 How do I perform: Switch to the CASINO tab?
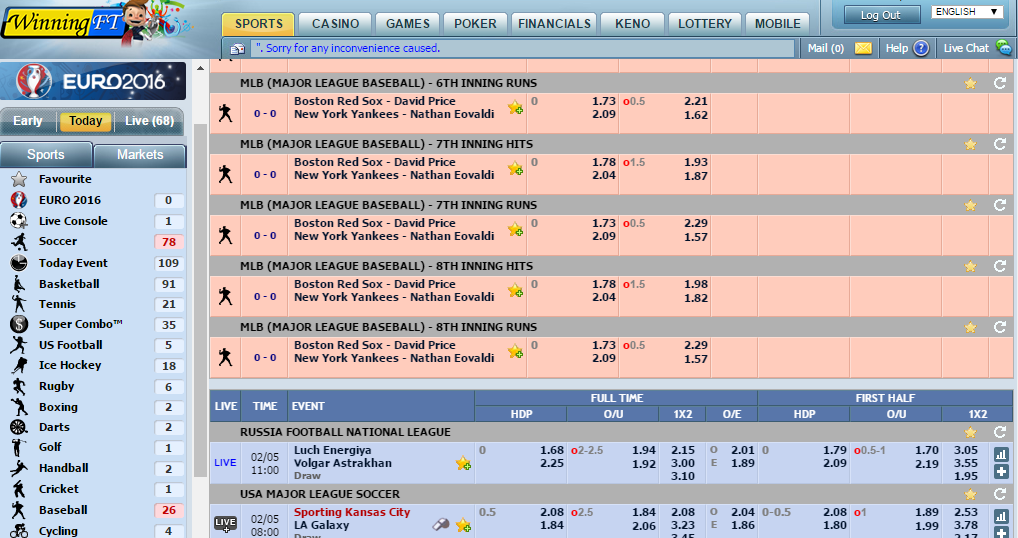335,24
